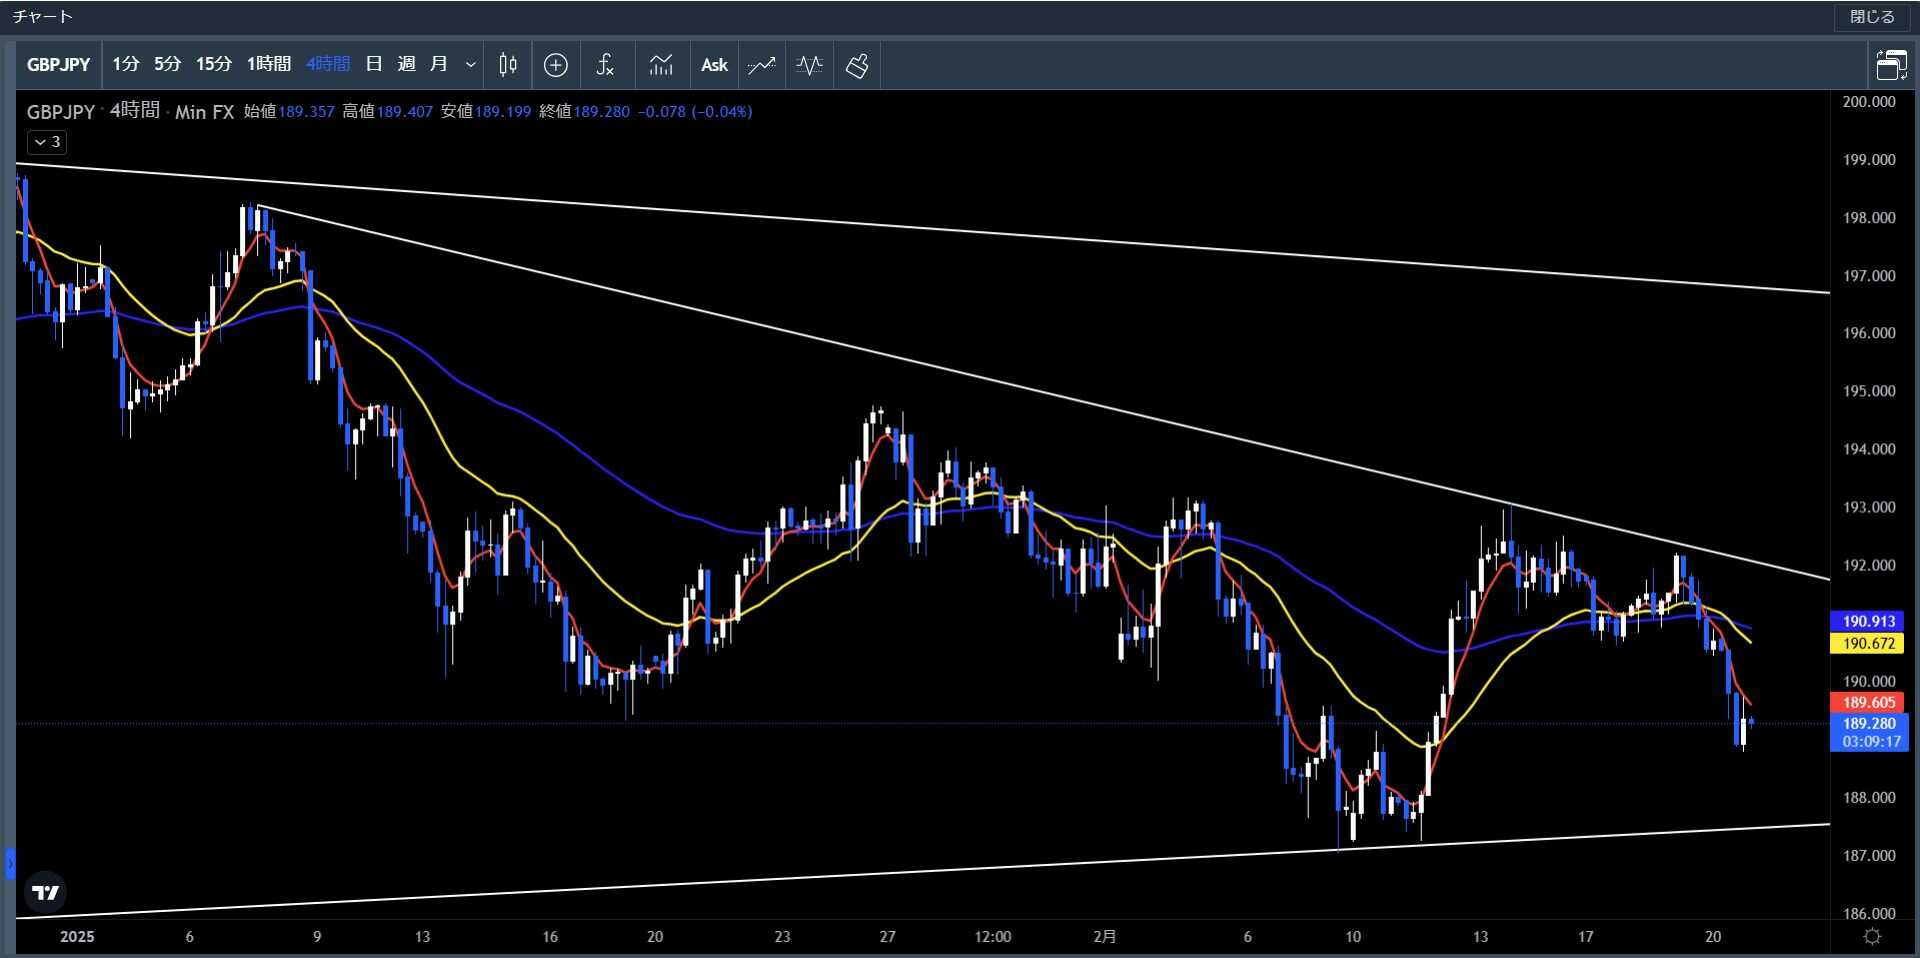Click the 2月 label on time axis
Viewport: 1920px width, 958px height.
tap(1104, 937)
